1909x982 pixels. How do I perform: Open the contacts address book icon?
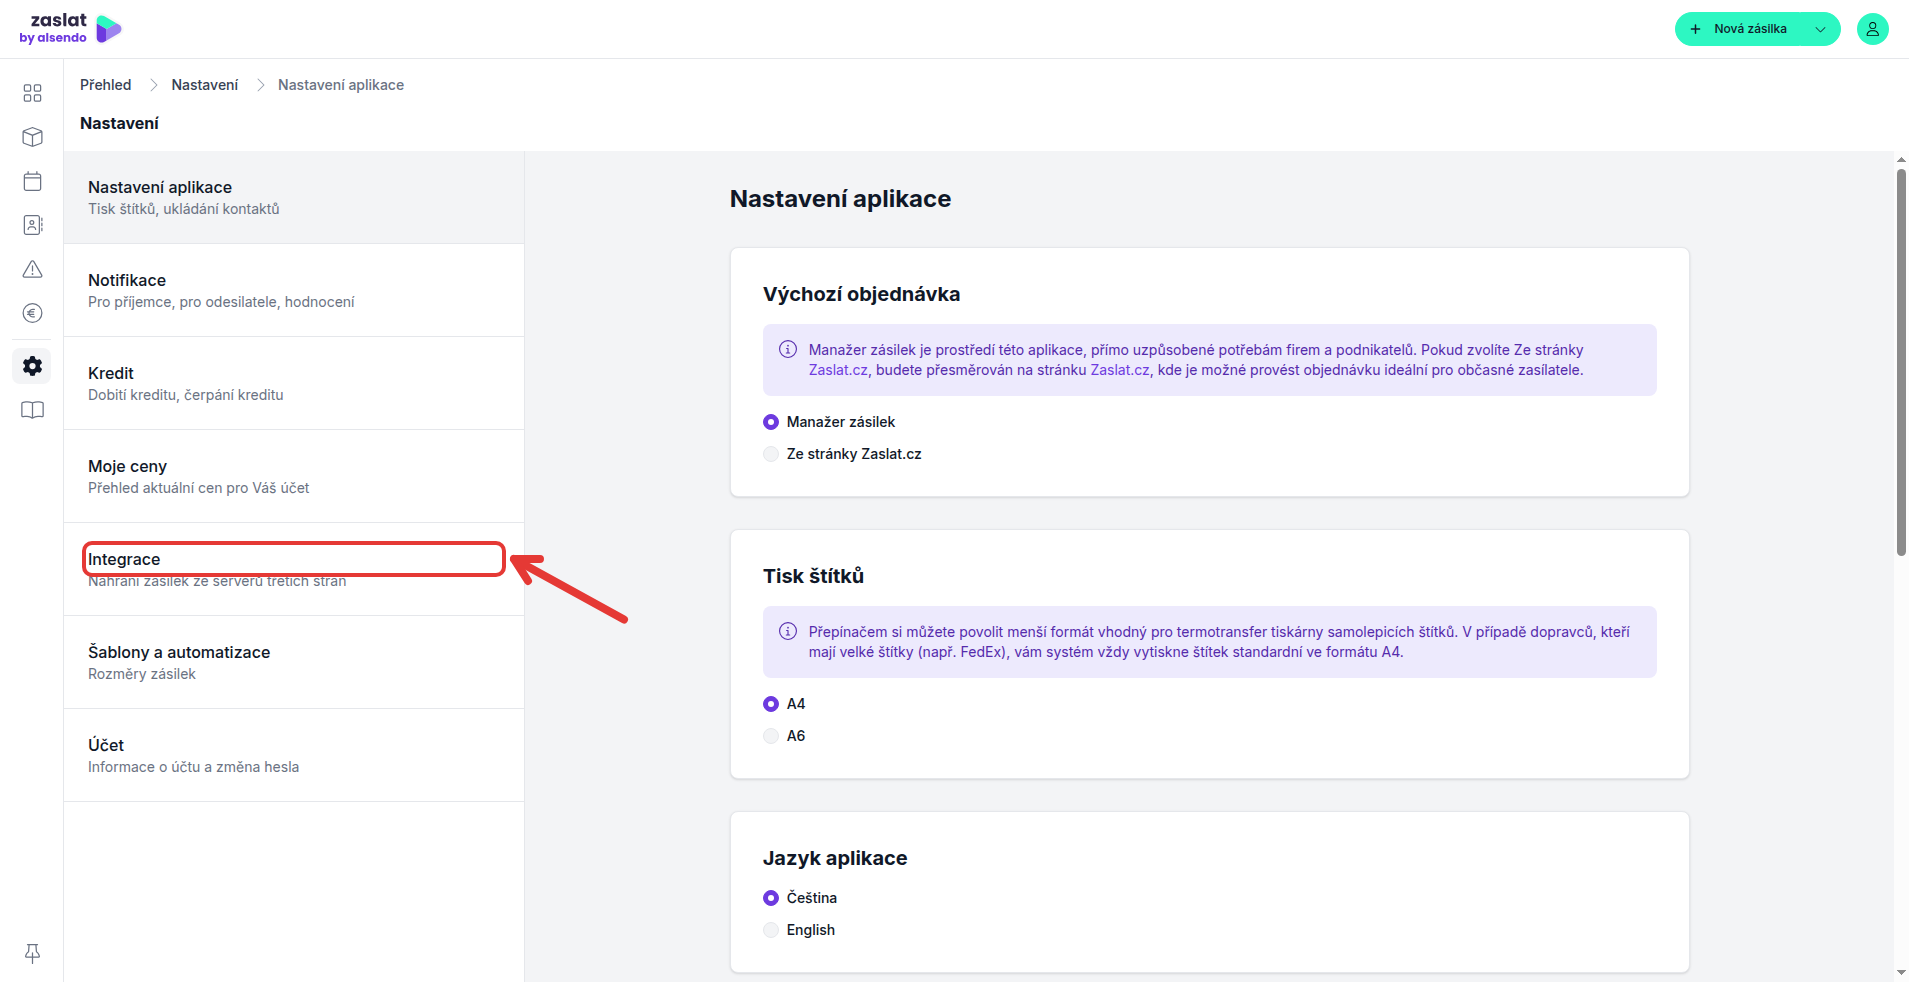pyautogui.click(x=32, y=225)
